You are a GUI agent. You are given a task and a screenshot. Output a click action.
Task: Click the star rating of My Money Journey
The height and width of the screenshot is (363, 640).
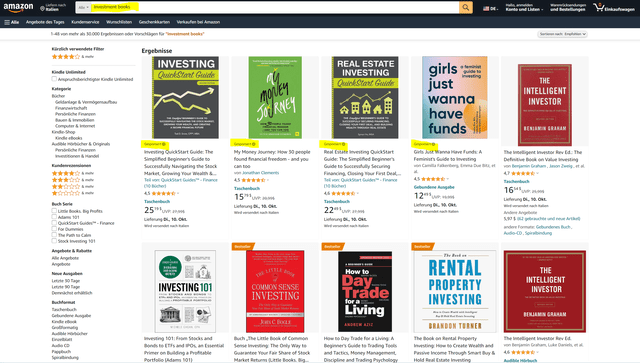pyautogui.click(x=253, y=180)
